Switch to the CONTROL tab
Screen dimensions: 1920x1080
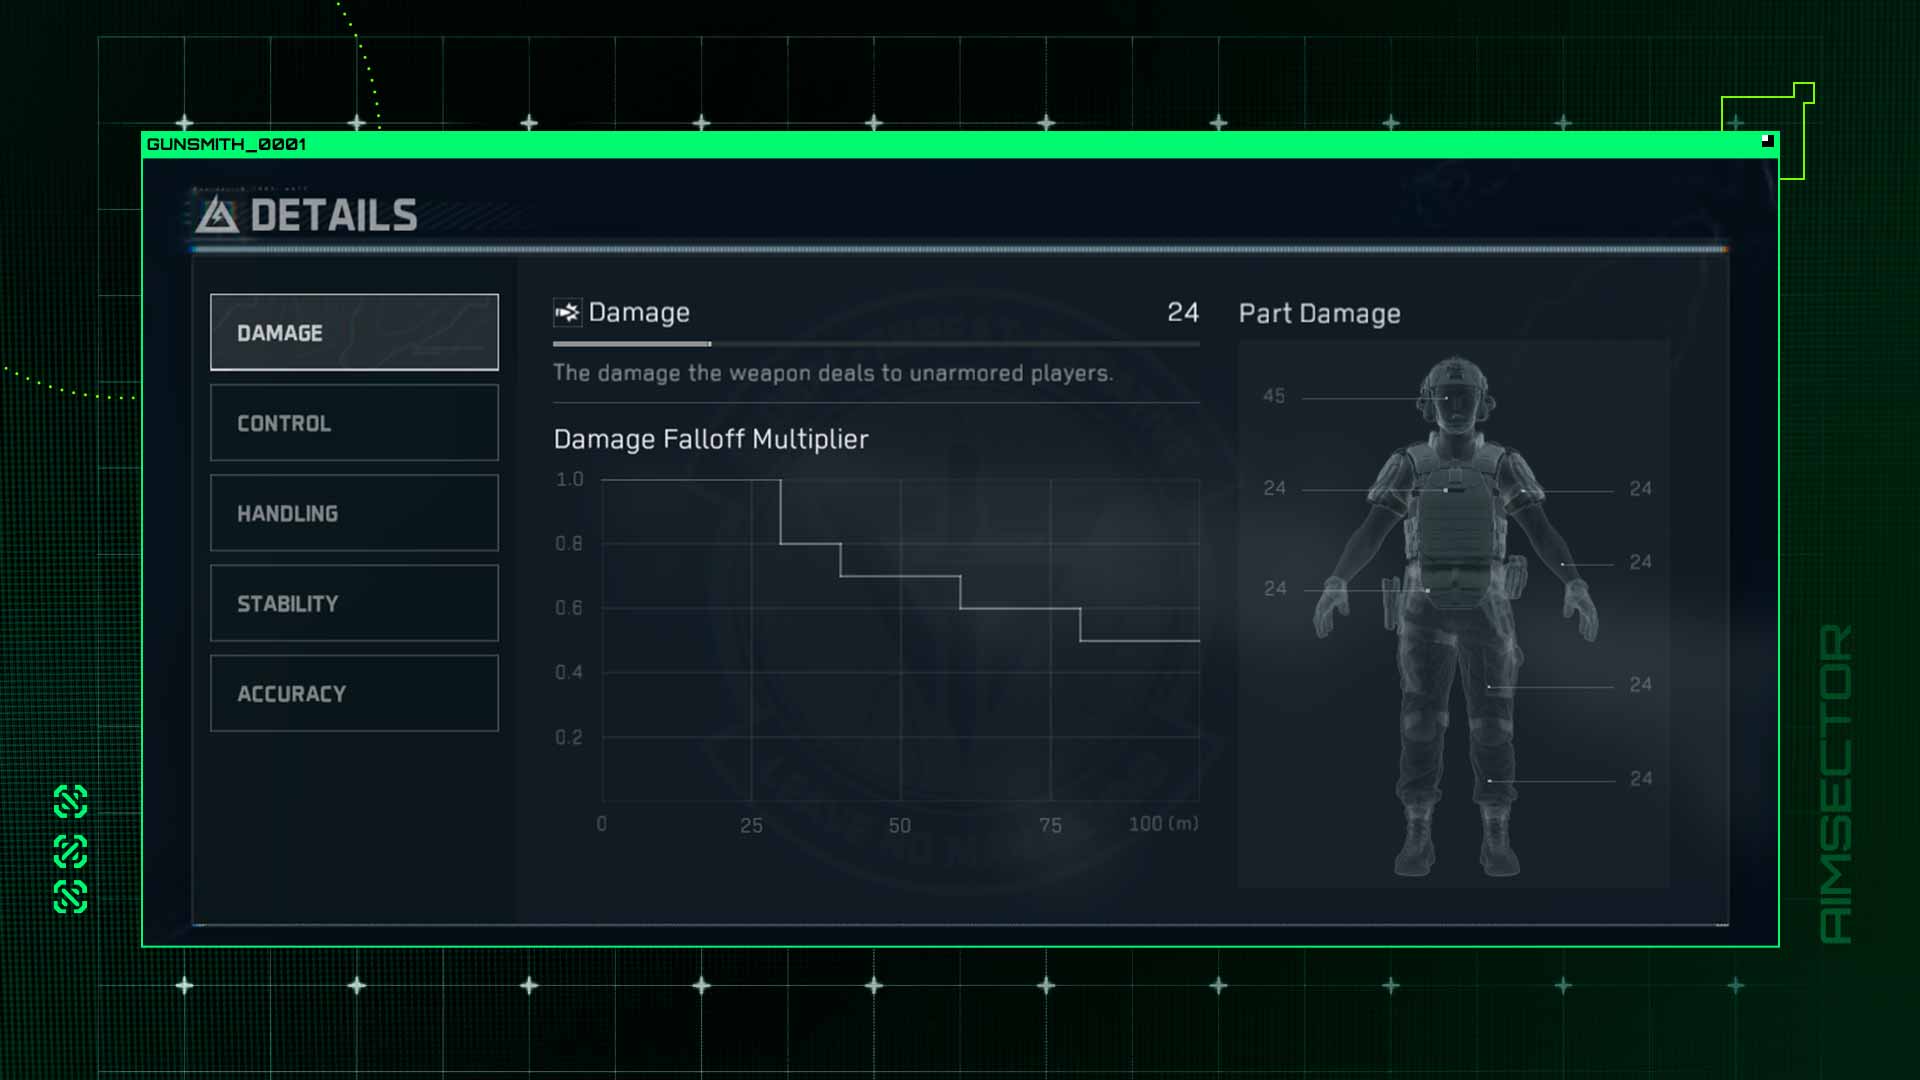click(x=354, y=423)
